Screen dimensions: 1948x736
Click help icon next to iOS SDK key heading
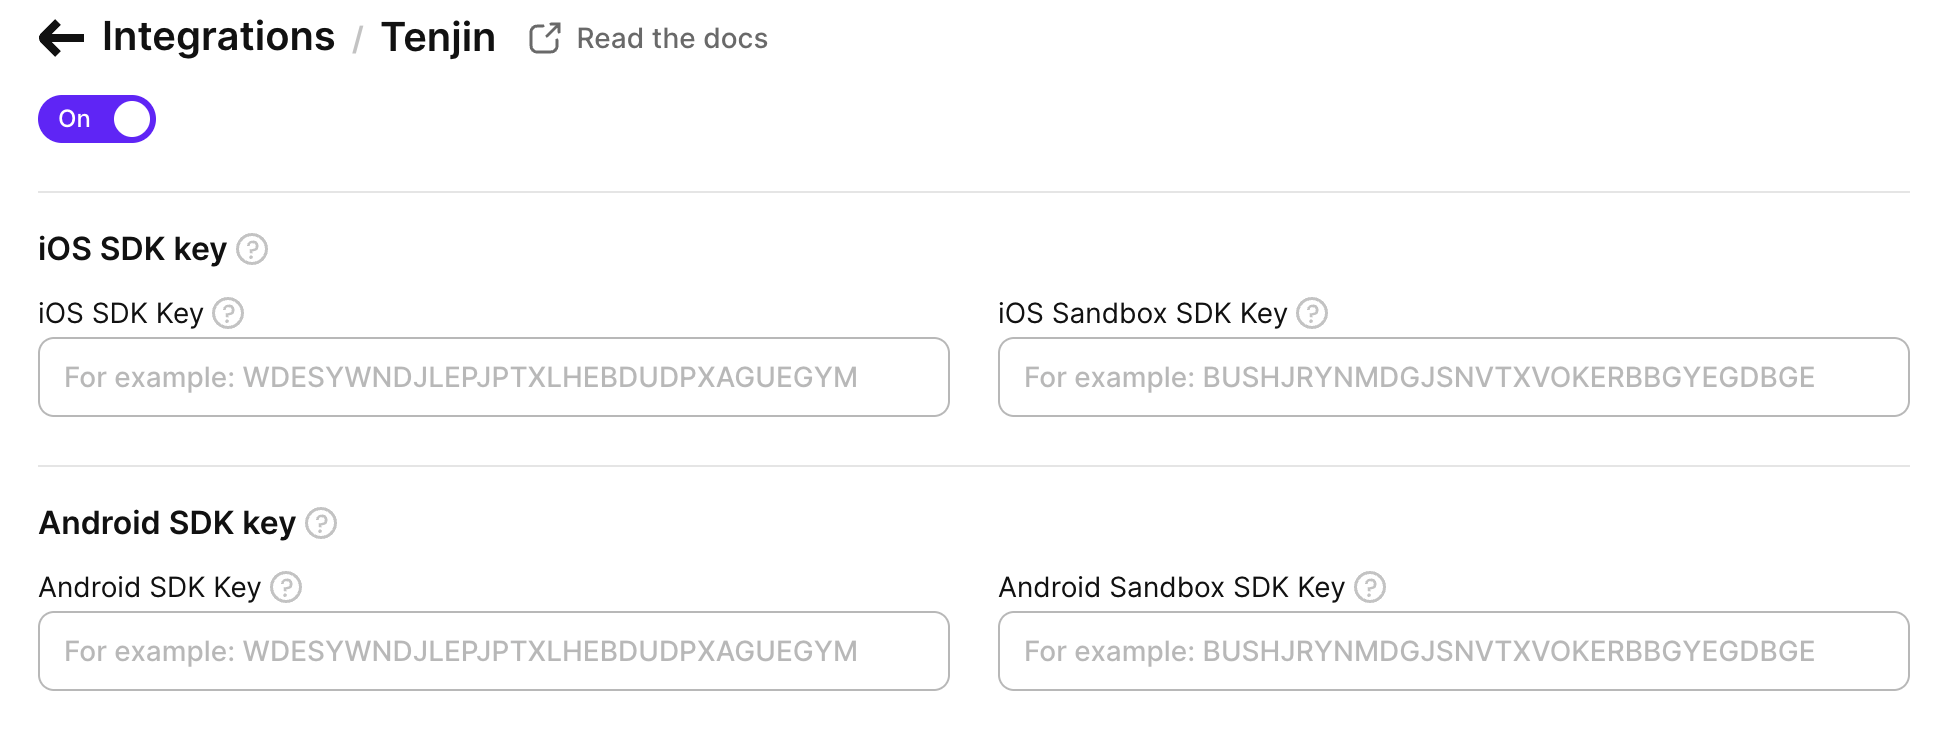[252, 249]
